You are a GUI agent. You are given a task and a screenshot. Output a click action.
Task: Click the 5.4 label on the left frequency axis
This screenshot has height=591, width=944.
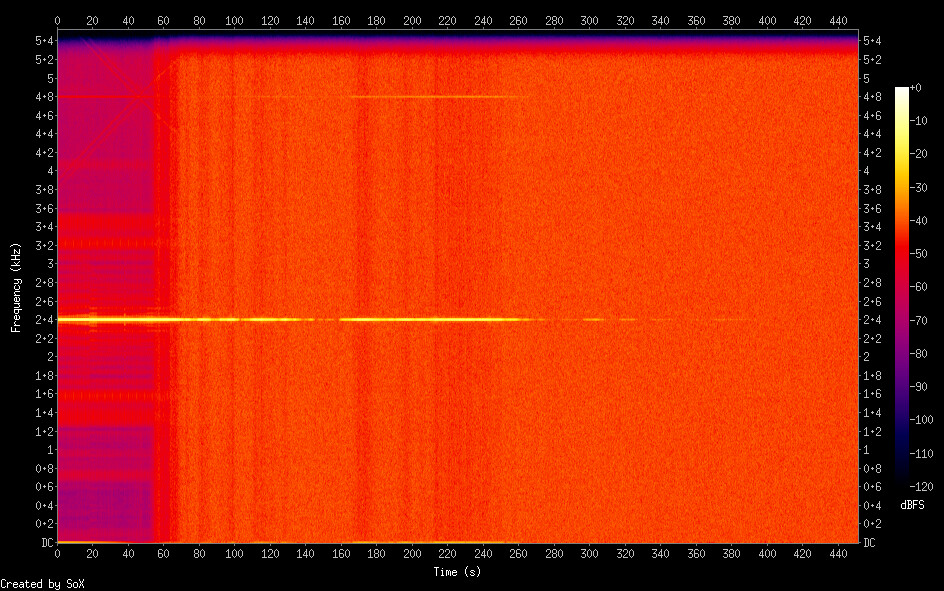(44, 41)
